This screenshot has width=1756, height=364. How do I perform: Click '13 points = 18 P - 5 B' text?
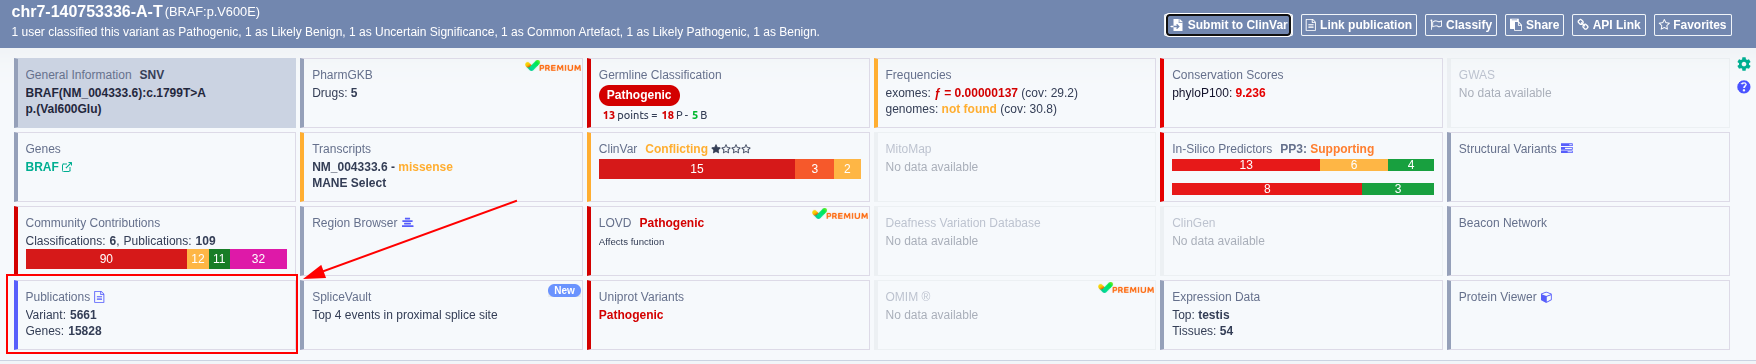pyautogui.click(x=655, y=115)
